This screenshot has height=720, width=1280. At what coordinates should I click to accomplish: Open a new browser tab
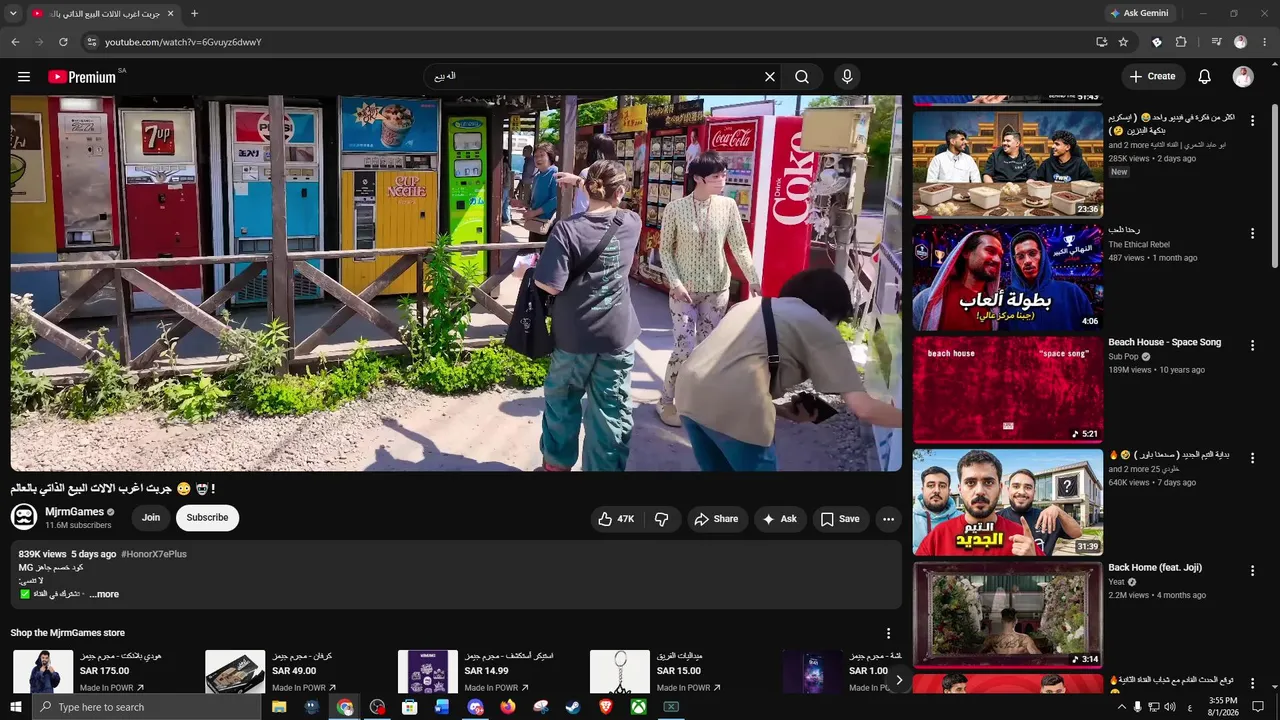pyautogui.click(x=194, y=13)
